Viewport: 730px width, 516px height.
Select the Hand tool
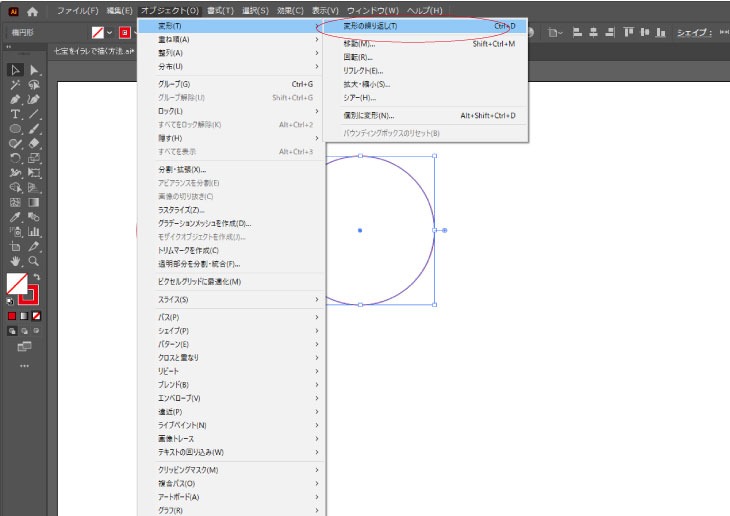pos(15,260)
